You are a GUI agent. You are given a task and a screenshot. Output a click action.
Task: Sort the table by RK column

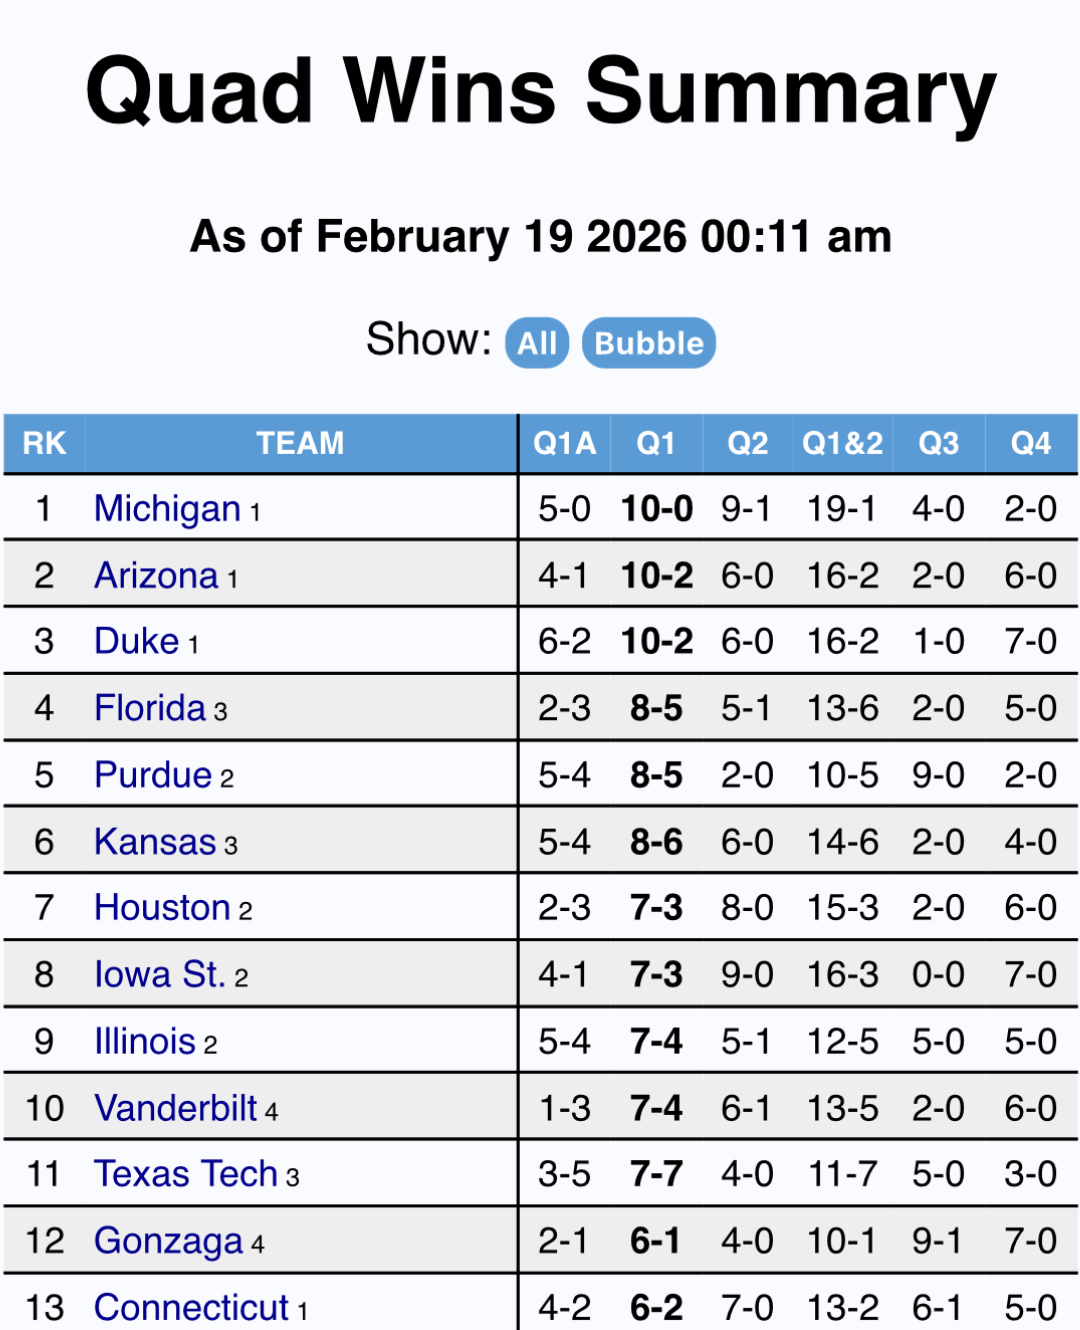point(44,443)
